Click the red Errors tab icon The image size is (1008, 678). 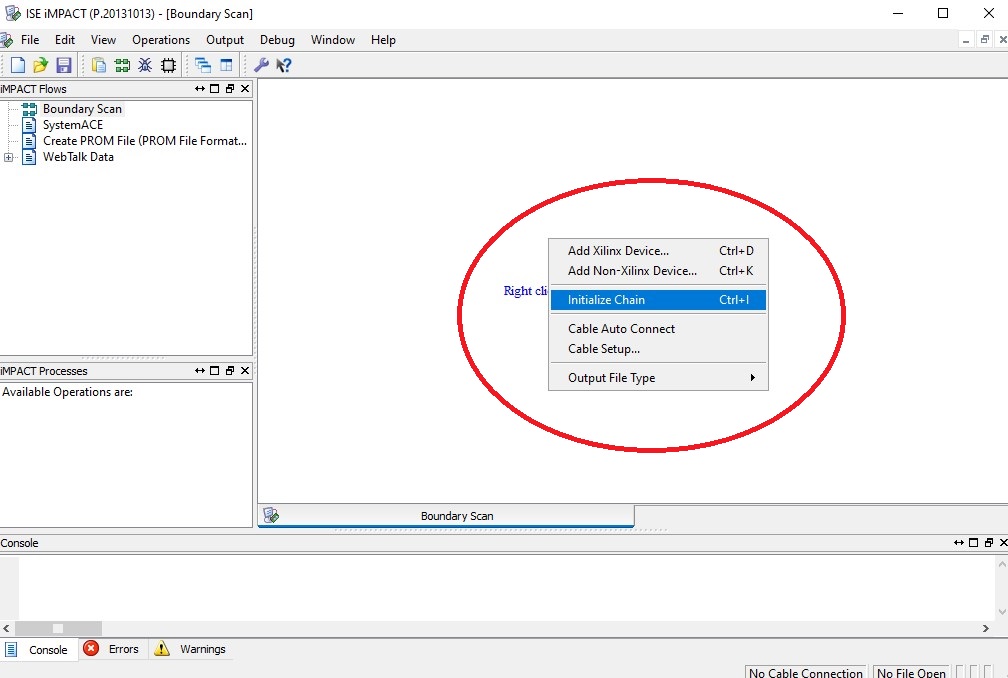pyautogui.click(x=91, y=648)
